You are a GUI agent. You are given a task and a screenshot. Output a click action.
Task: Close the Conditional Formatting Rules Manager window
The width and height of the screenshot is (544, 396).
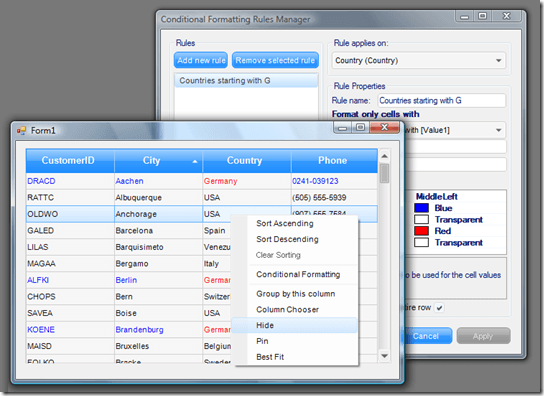[507, 16]
